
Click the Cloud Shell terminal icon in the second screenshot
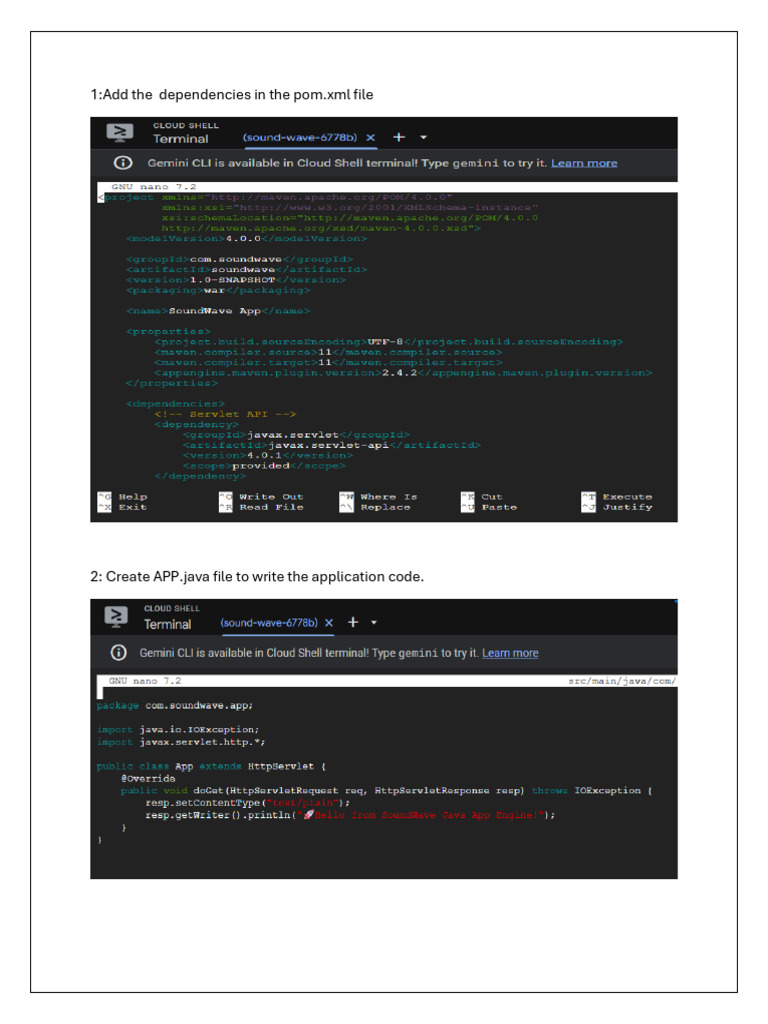point(116,616)
